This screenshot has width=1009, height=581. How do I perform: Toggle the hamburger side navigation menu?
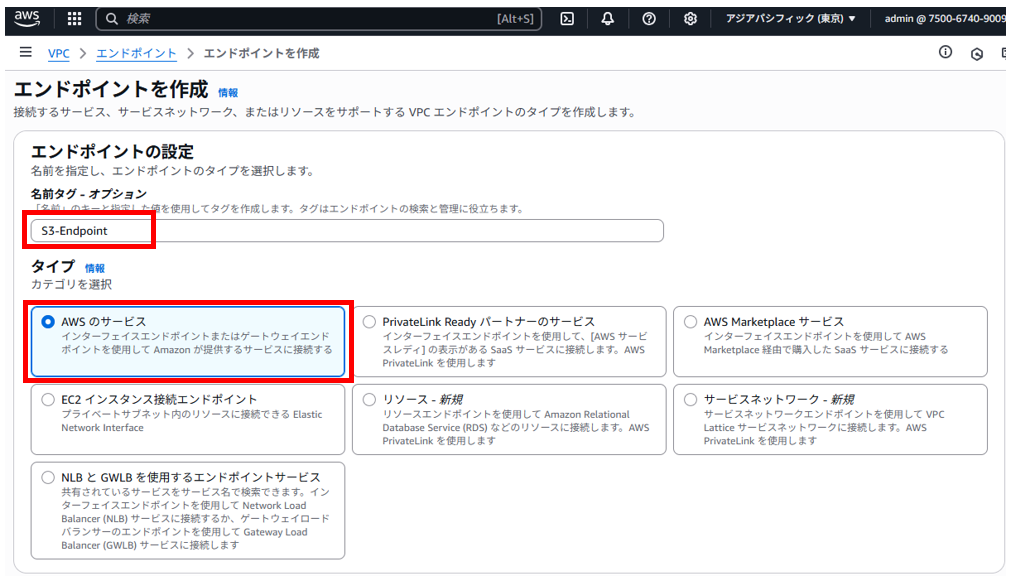(26, 52)
